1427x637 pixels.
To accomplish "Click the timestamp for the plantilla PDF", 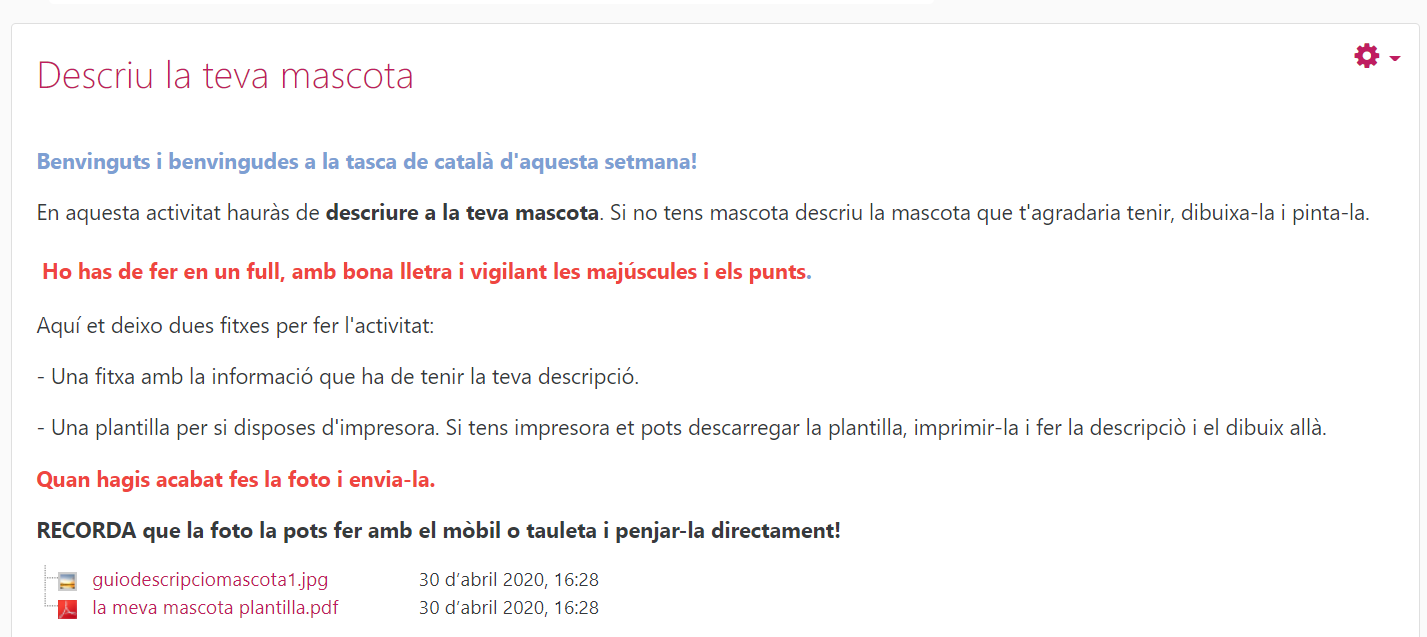I will click(x=508, y=607).
